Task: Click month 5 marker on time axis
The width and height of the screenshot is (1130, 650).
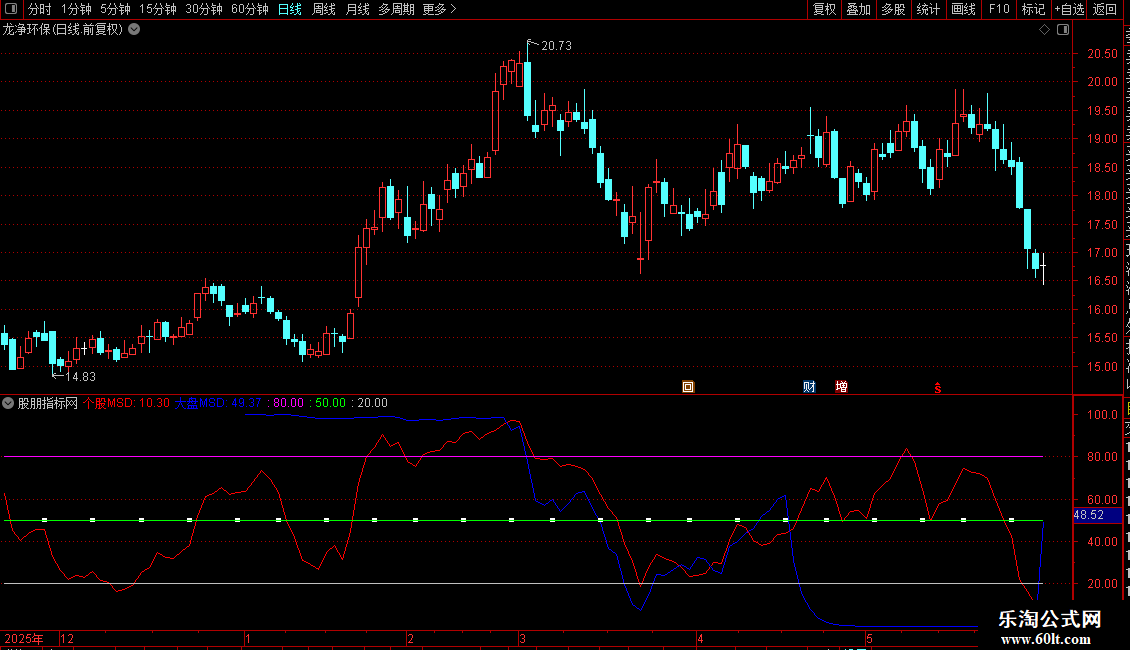Action: coord(870,638)
